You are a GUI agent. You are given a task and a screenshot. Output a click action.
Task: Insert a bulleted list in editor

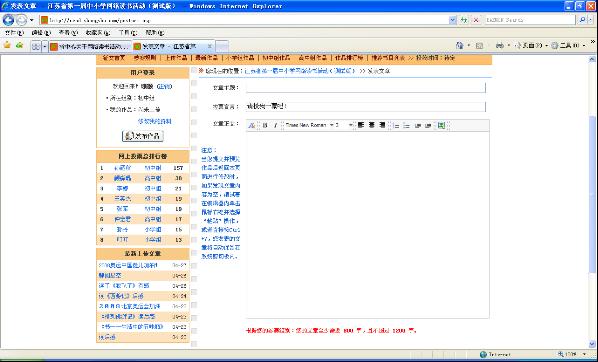coord(407,125)
